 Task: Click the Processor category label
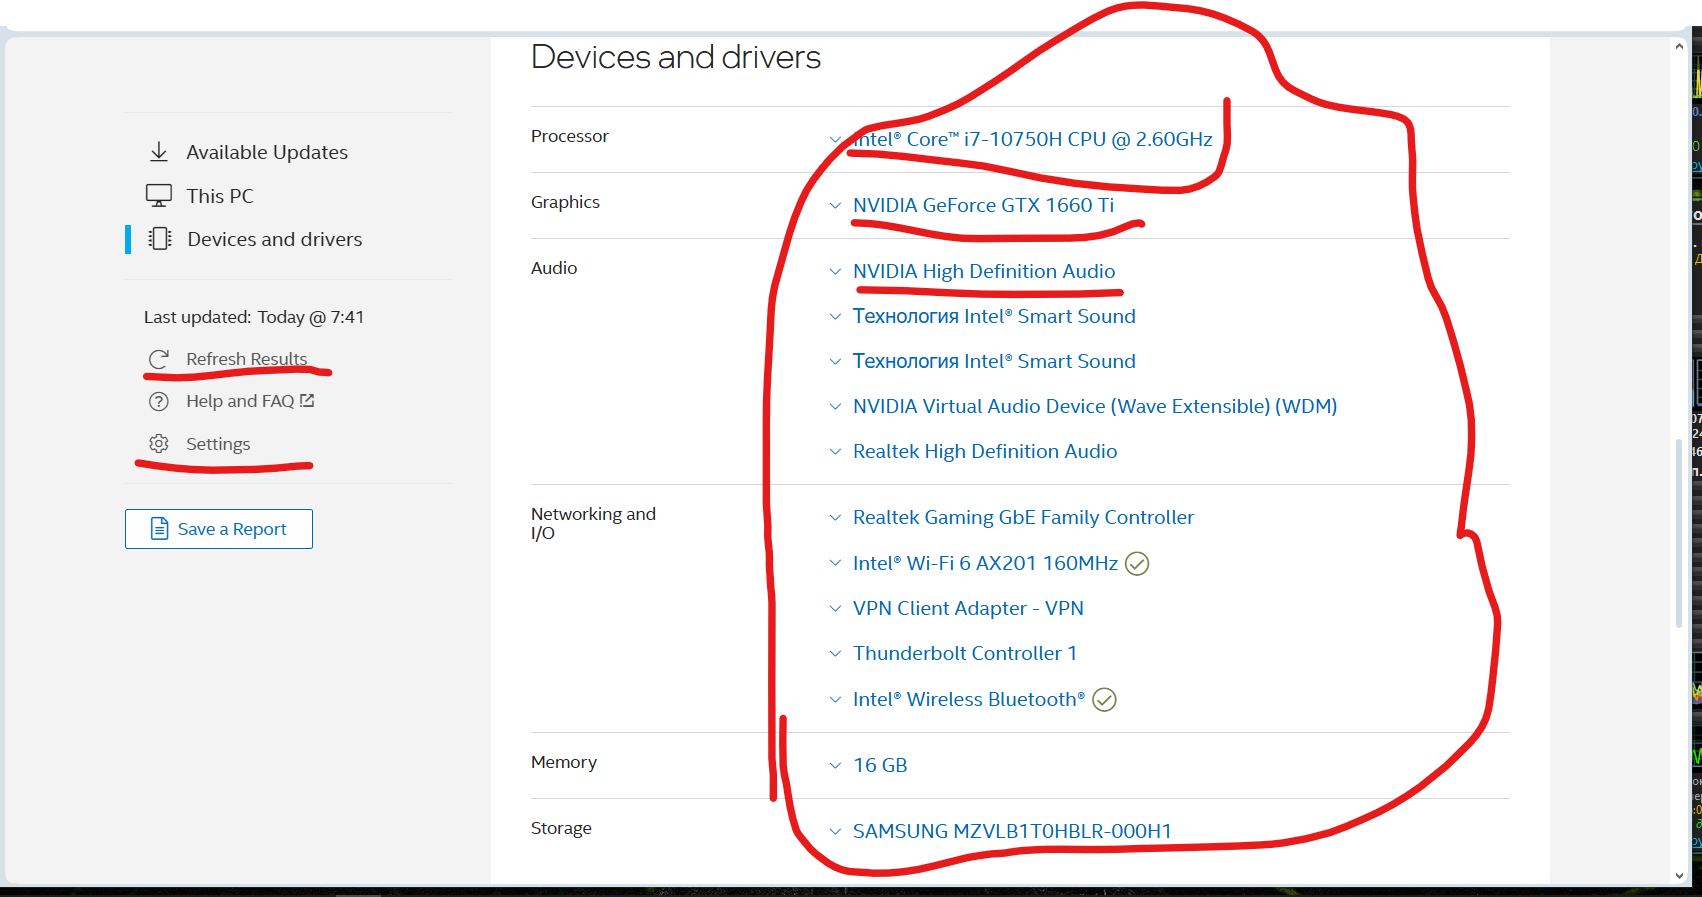coord(570,136)
